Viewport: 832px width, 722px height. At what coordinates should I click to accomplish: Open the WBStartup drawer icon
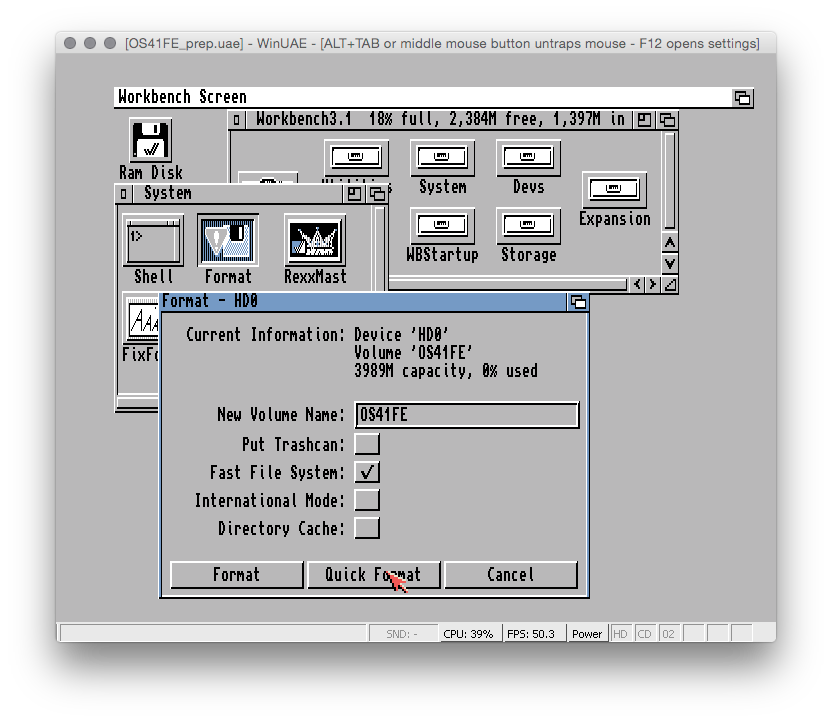pos(442,226)
